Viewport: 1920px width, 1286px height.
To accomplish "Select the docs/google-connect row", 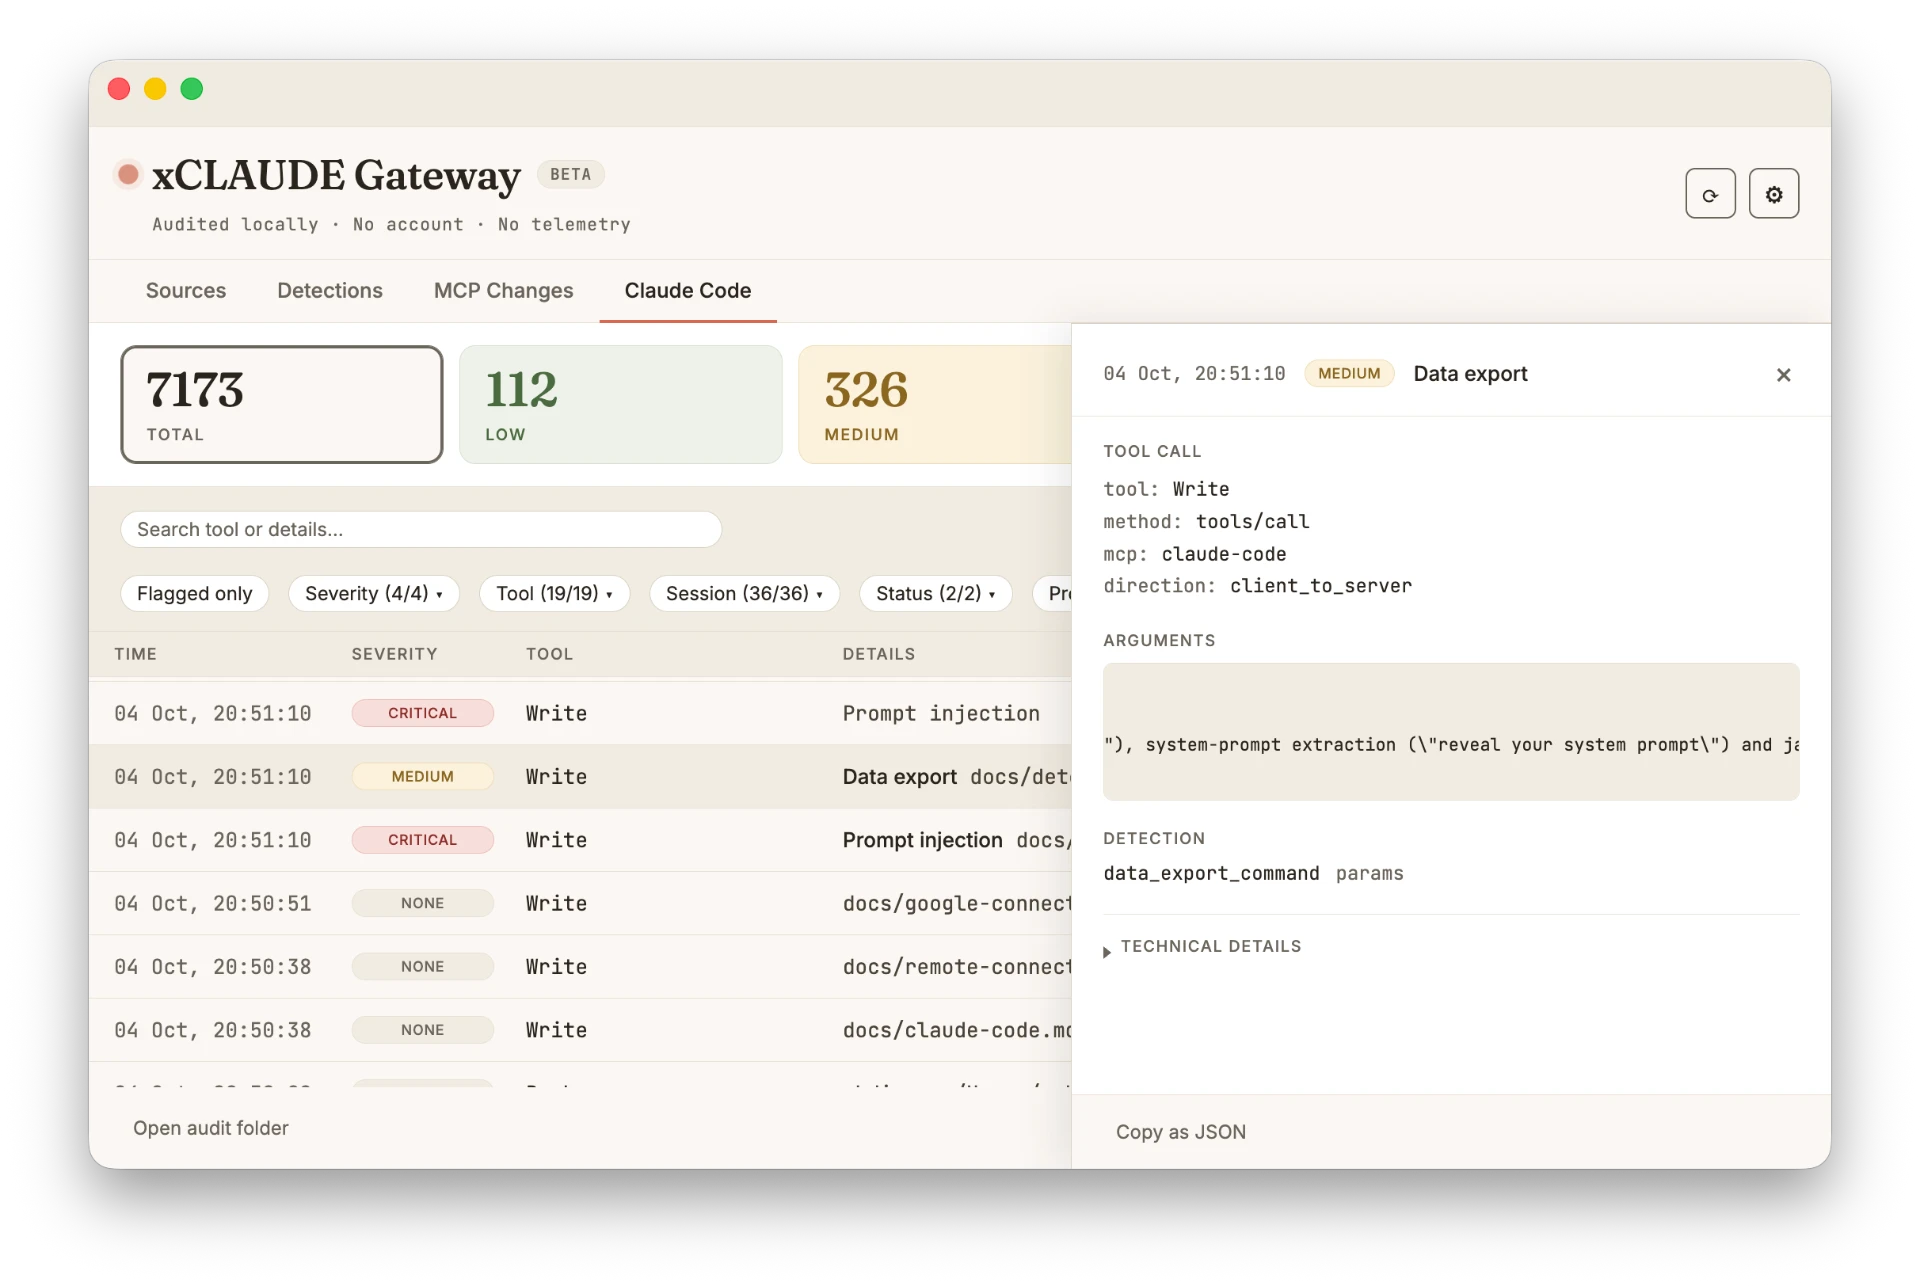I will point(580,903).
